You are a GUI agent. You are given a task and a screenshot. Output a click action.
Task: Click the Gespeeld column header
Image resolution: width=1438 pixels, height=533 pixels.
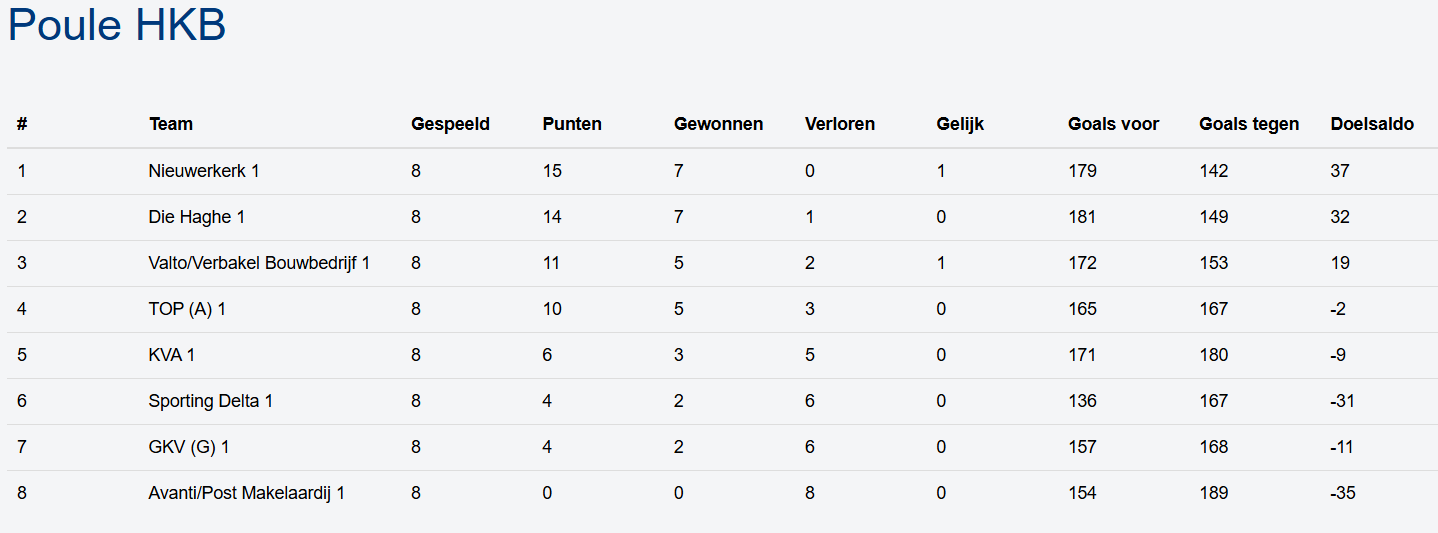pyautogui.click(x=450, y=124)
